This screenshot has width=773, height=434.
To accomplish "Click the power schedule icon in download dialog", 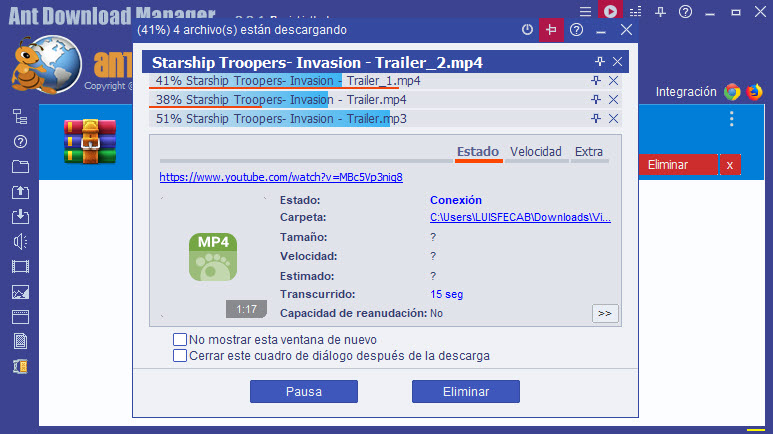I will pos(527,30).
